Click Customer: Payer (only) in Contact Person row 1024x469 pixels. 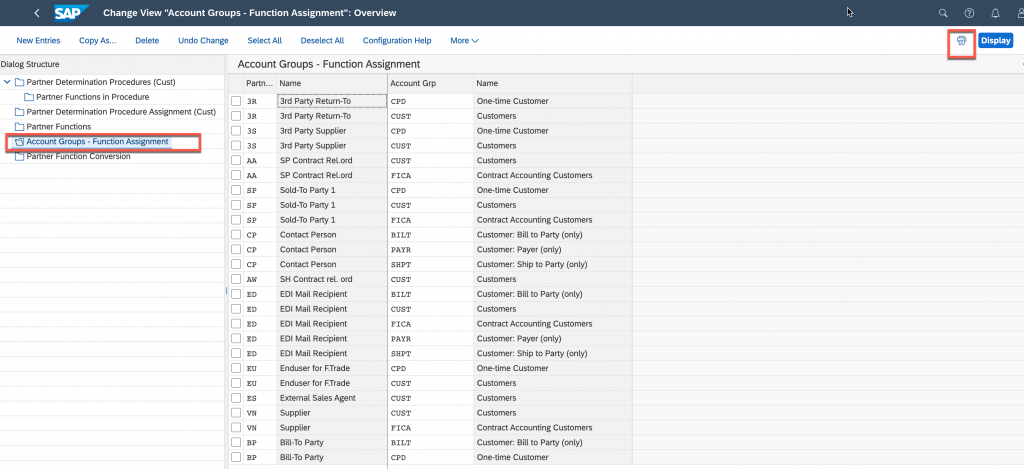tap(552, 250)
